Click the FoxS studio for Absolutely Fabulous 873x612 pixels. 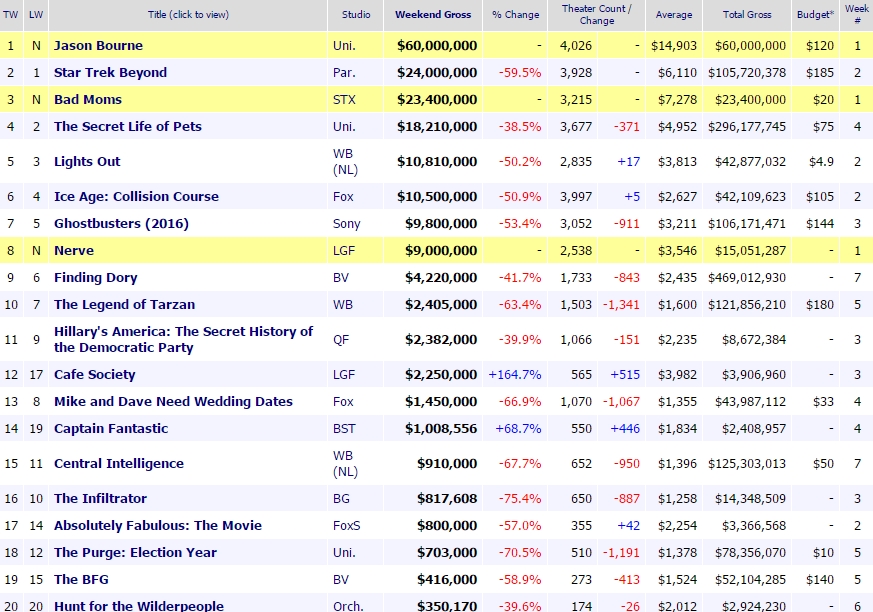(346, 526)
